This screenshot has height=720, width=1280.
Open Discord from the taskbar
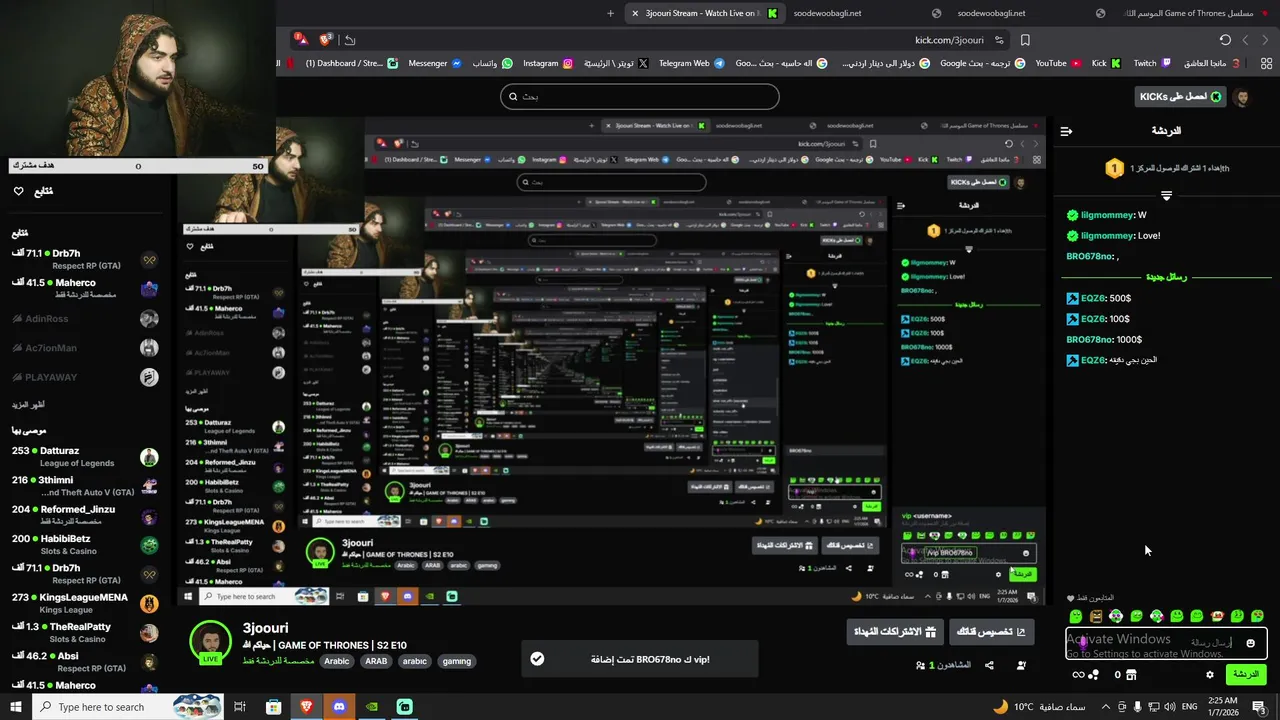click(x=339, y=707)
